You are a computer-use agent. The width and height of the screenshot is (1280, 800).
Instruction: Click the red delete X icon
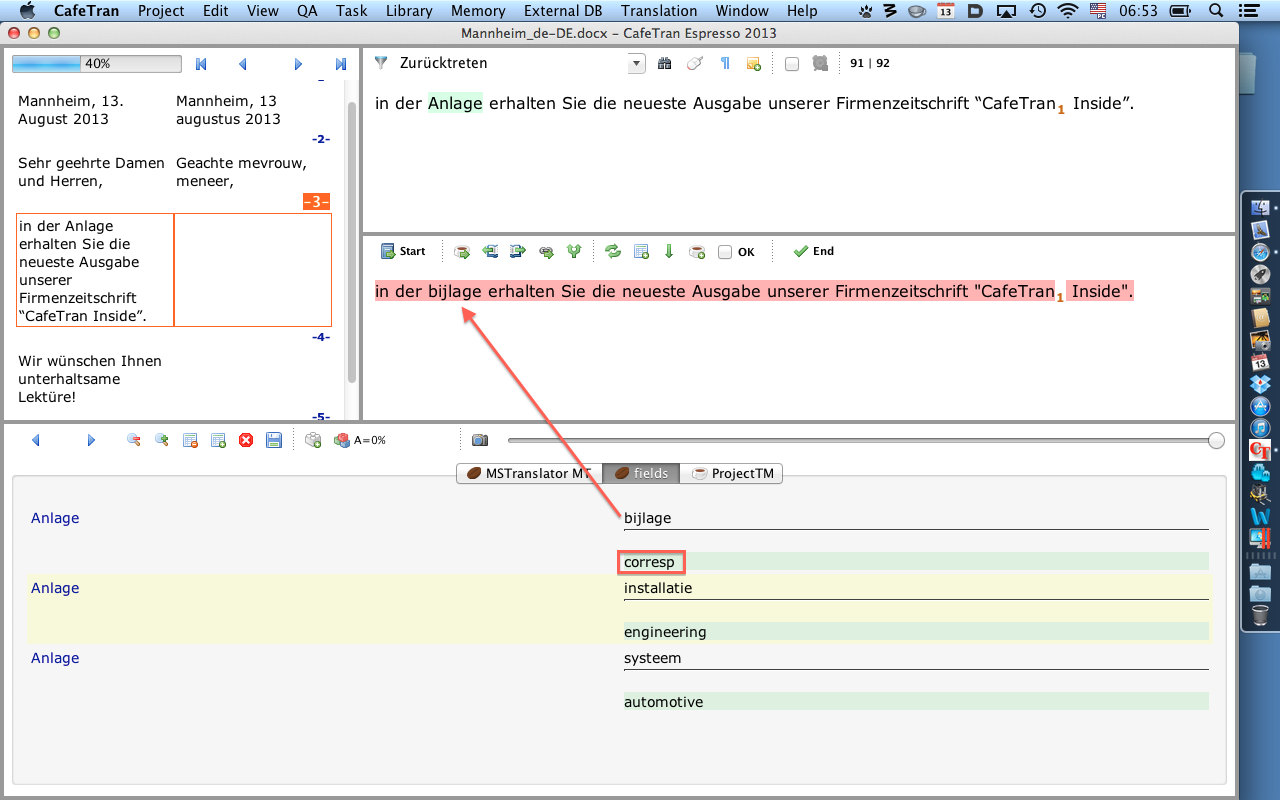246,440
